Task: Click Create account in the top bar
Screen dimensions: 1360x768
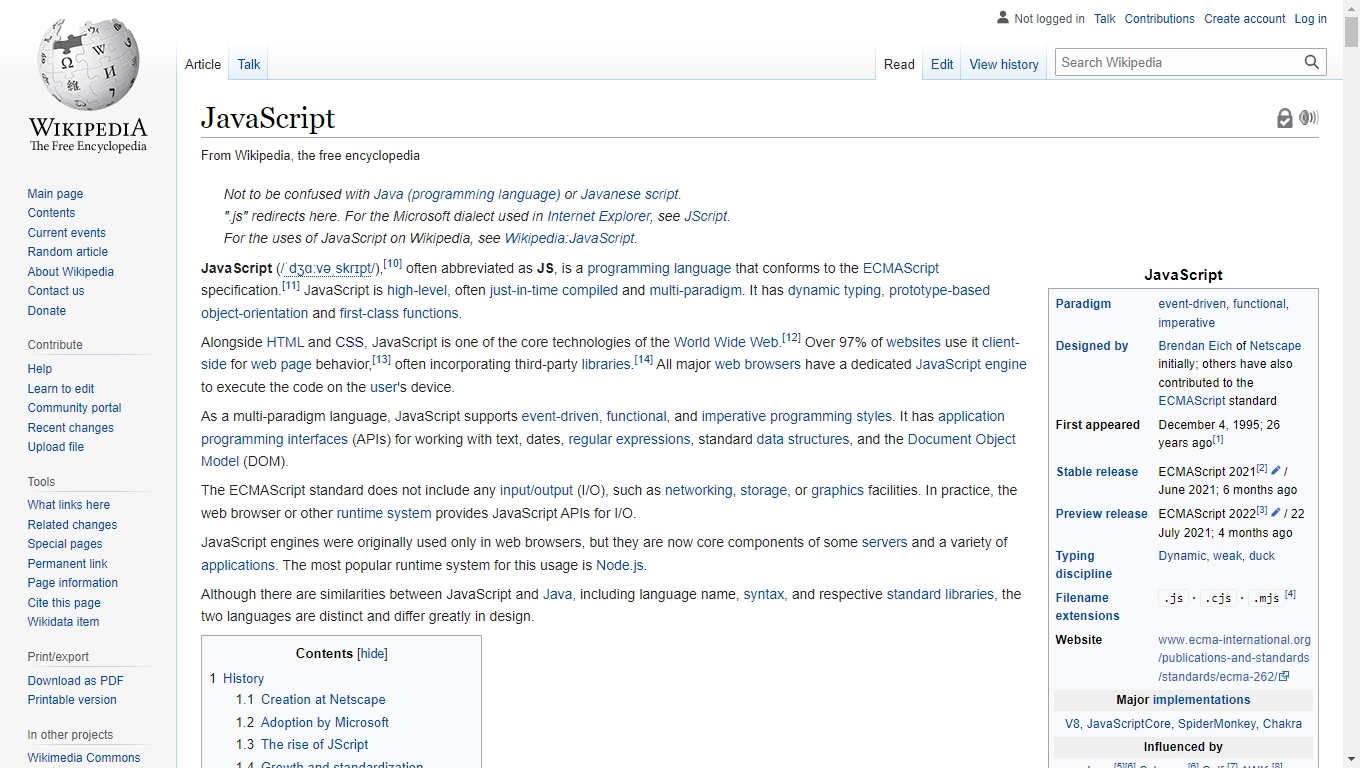Action: pos(1244,18)
